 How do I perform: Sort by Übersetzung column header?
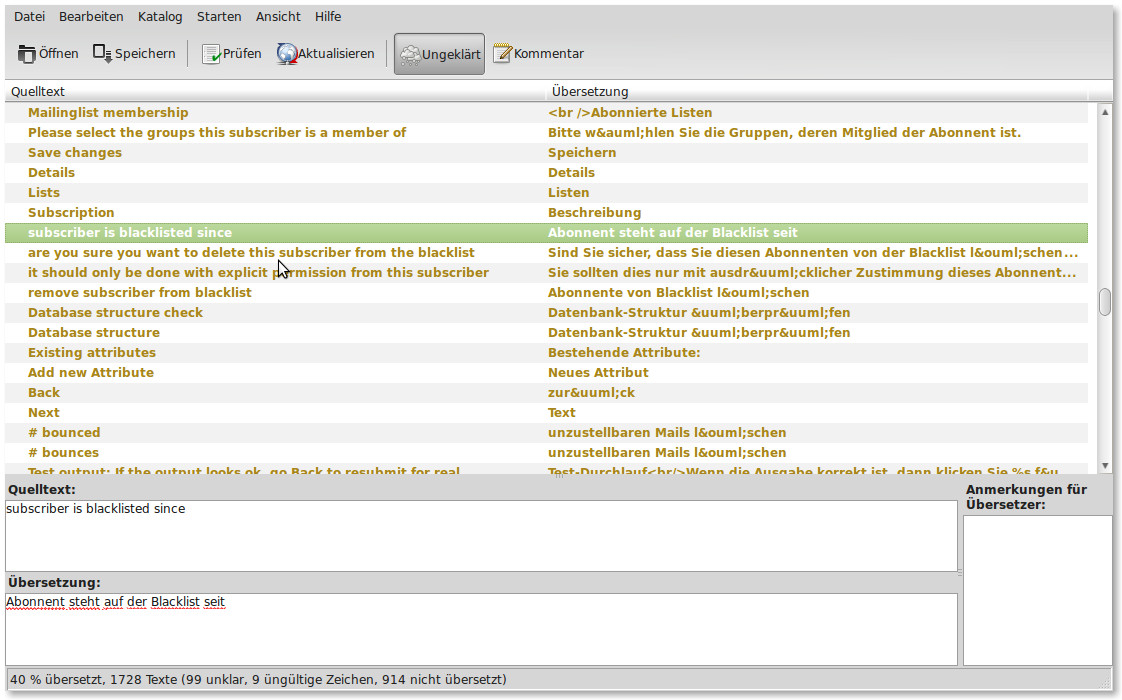817,92
